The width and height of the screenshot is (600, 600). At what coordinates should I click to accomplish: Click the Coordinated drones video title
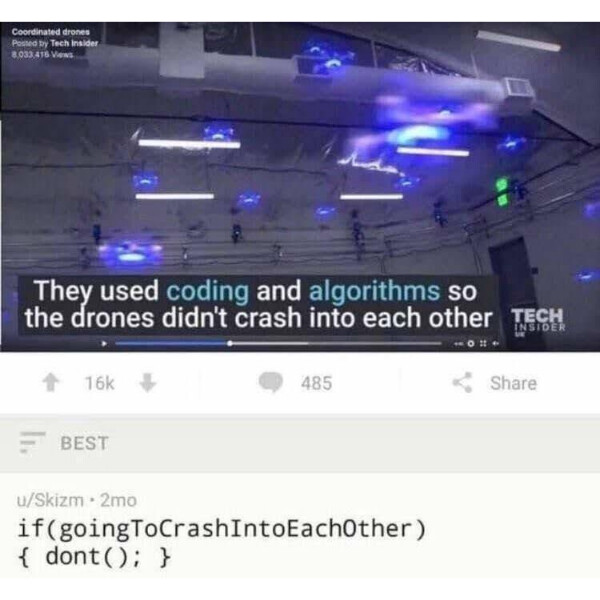(x=51, y=32)
